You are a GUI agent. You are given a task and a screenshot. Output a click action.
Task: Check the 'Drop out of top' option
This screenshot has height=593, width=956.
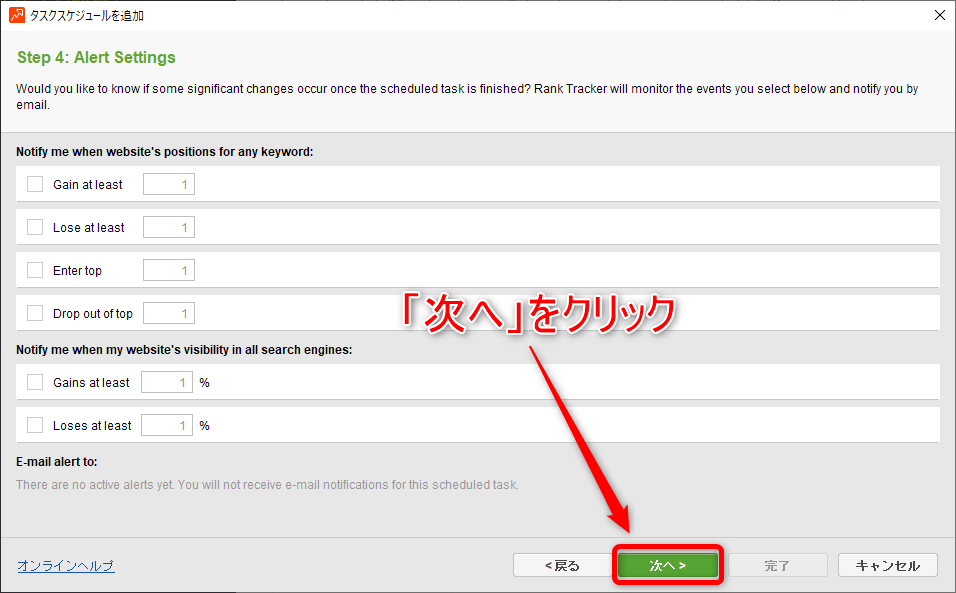coord(35,313)
